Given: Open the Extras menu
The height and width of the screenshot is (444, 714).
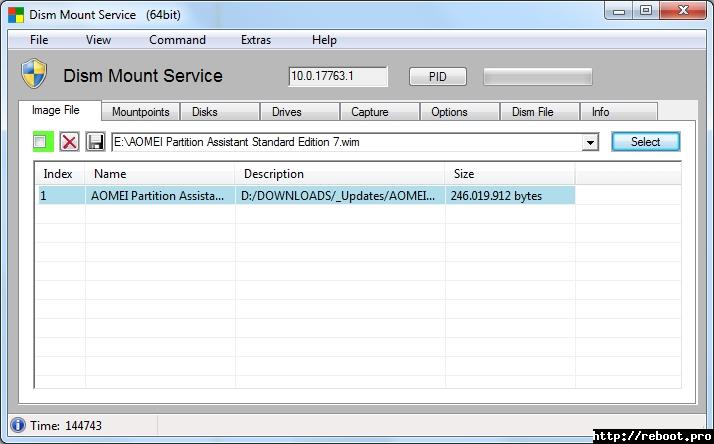Looking at the screenshot, I should click(256, 40).
